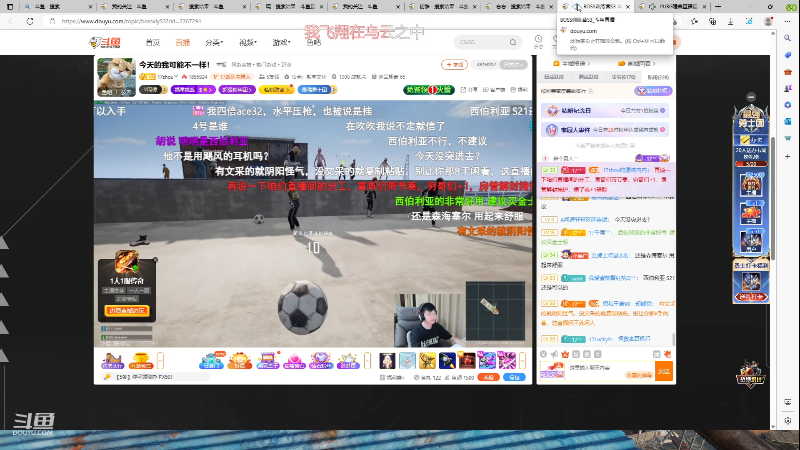The width and height of the screenshot is (800, 450).
Task: Focus the Douyu site search box
Action: tap(482, 42)
